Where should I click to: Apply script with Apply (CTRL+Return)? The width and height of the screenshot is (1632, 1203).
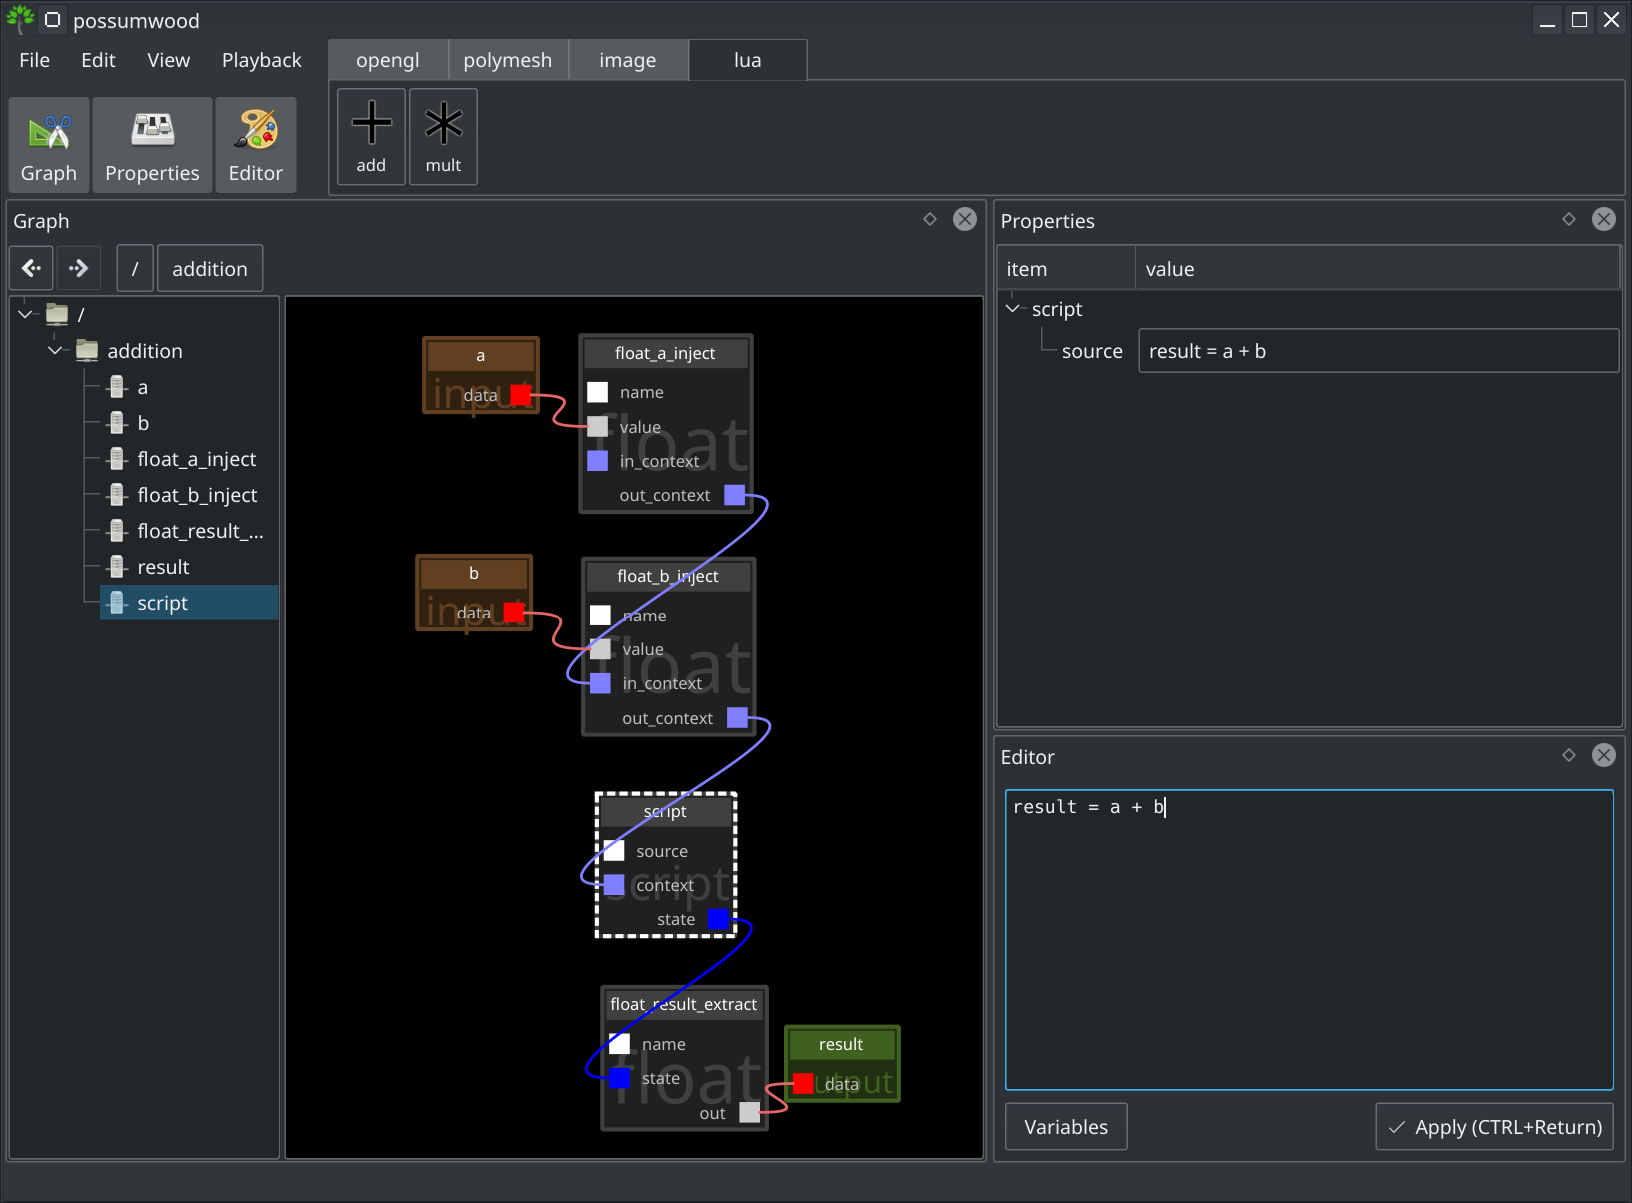(x=1495, y=1127)
